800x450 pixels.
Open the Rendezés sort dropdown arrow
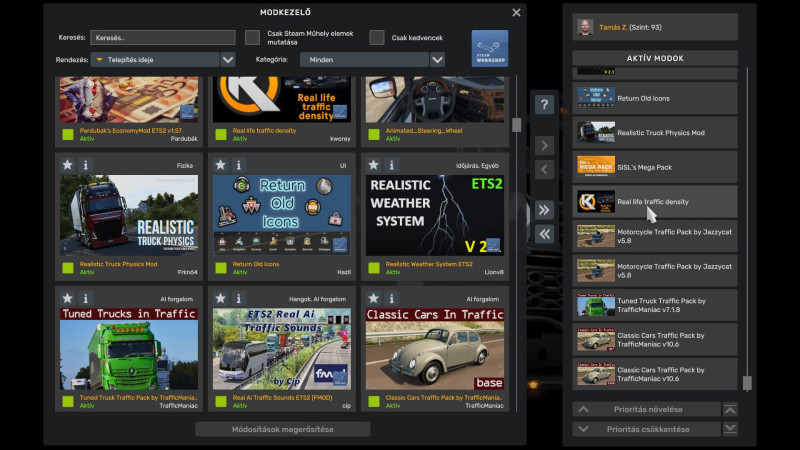pos(228,60)
